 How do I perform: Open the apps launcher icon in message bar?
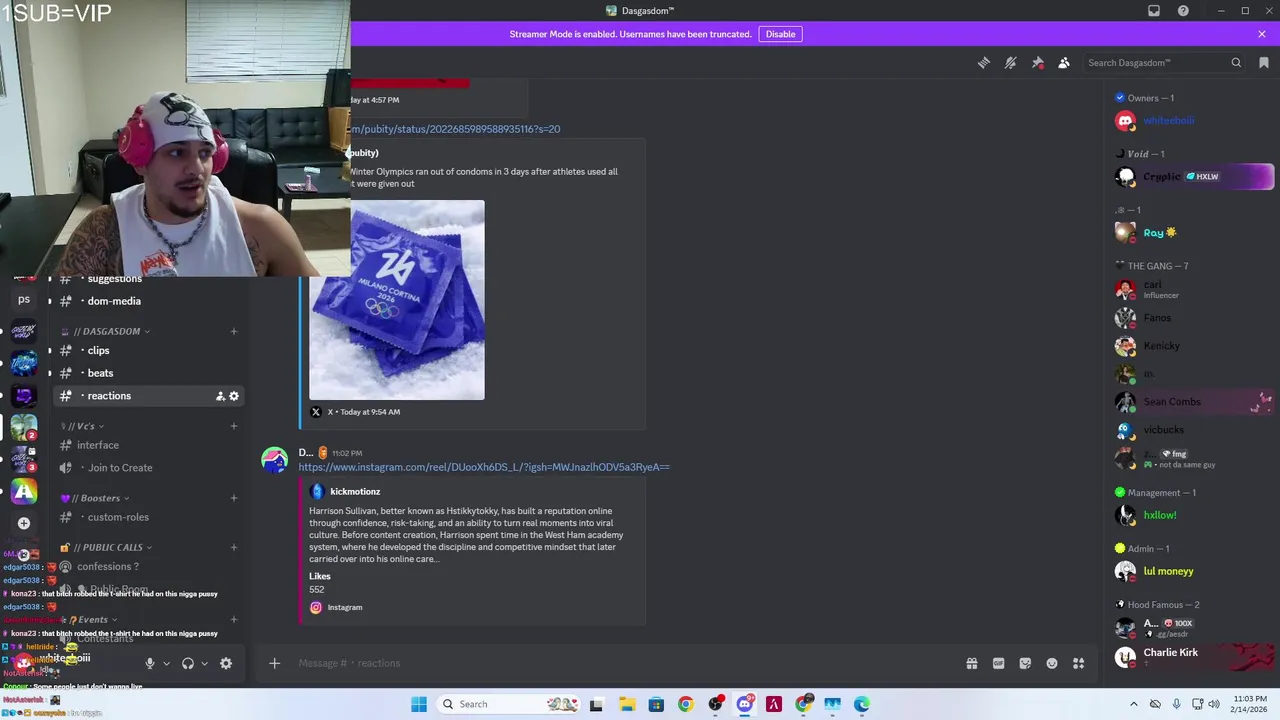tap(1079, 663)
